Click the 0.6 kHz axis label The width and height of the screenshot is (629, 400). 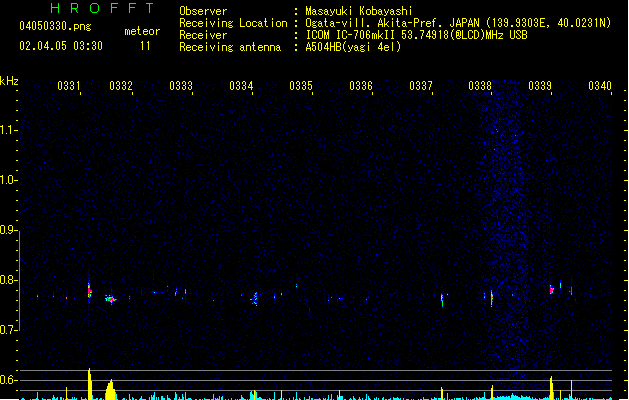8,380
